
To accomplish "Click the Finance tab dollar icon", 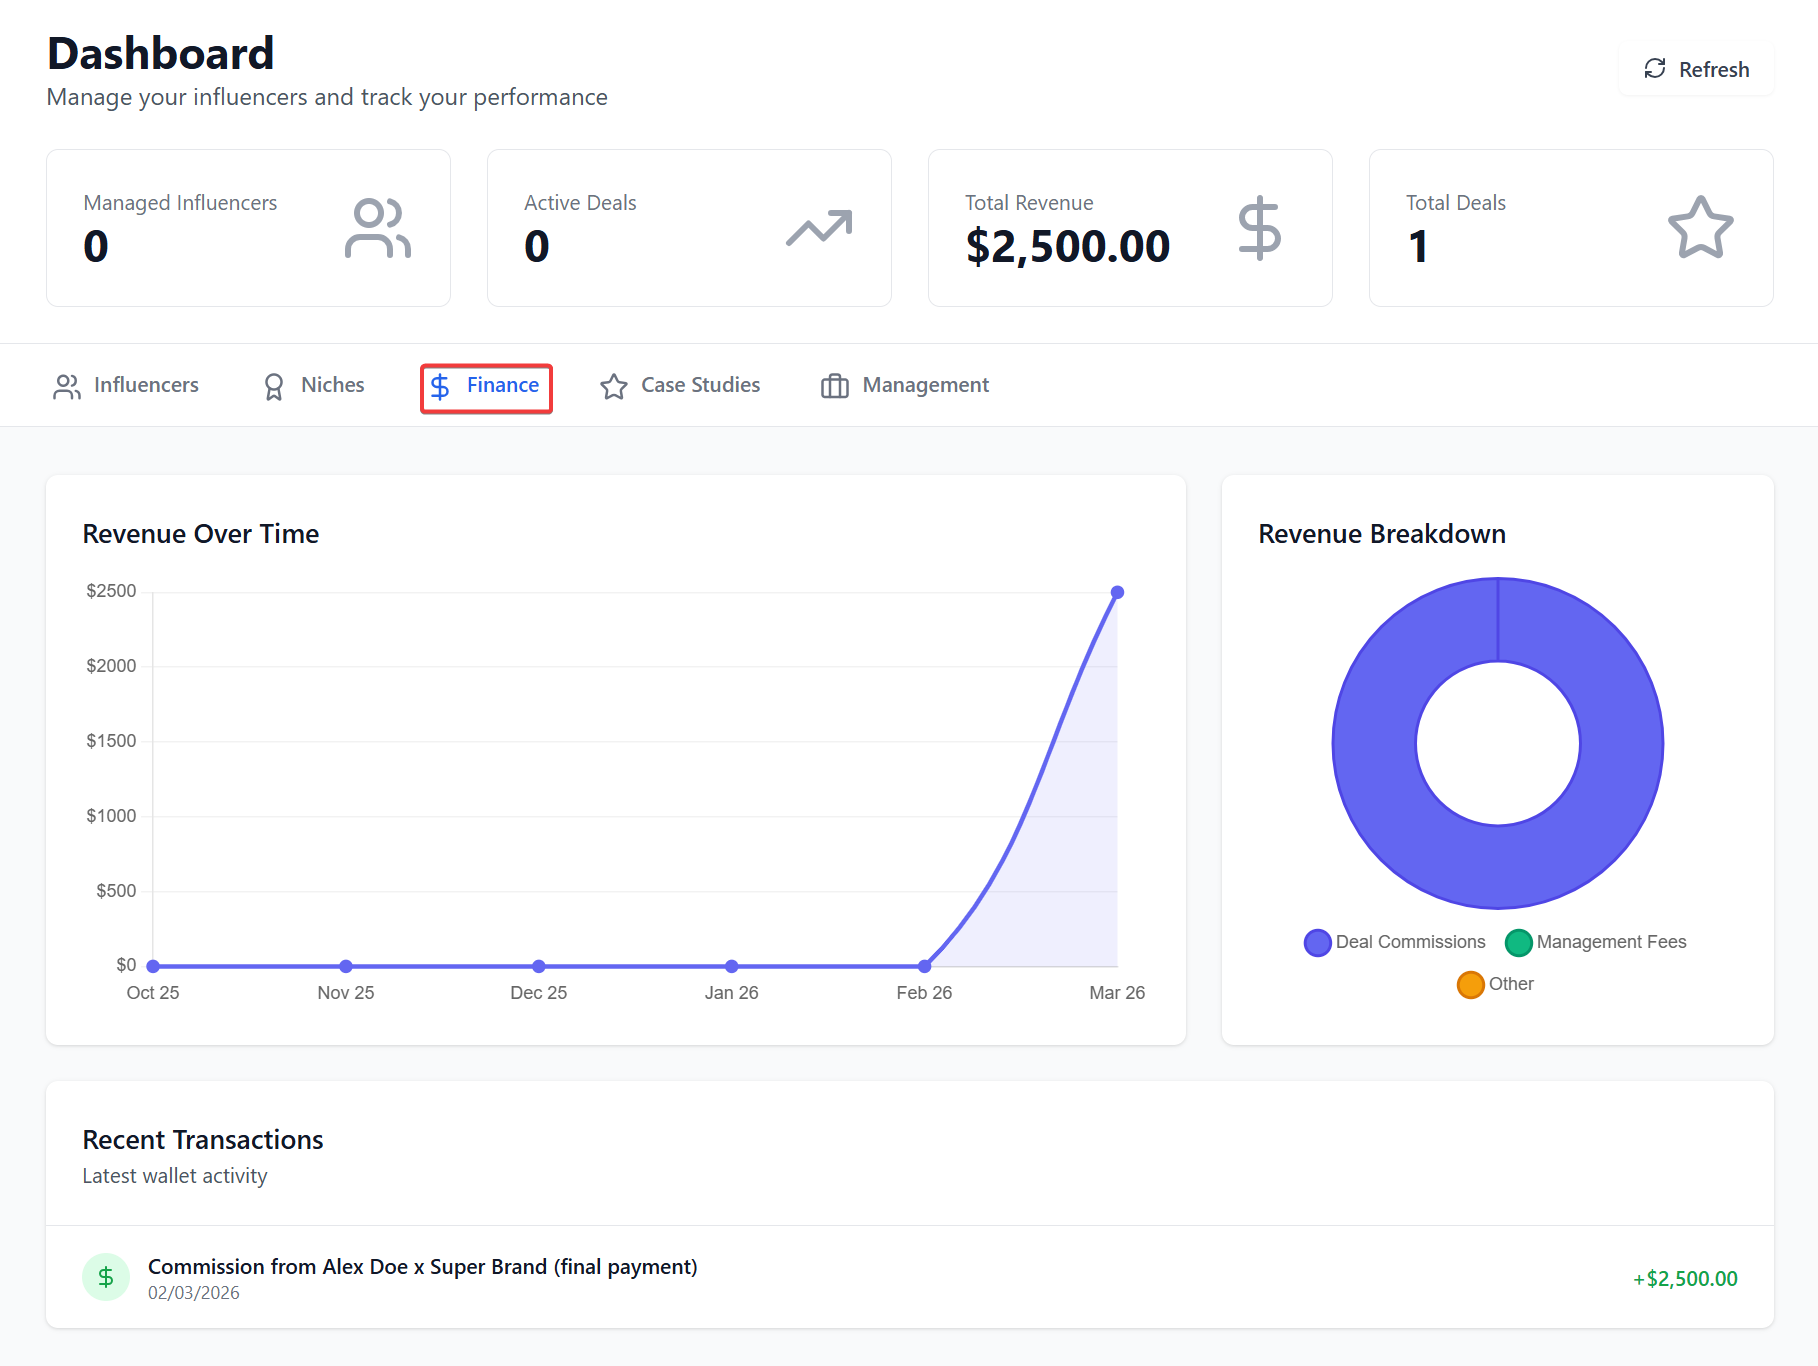I will 440,387.
